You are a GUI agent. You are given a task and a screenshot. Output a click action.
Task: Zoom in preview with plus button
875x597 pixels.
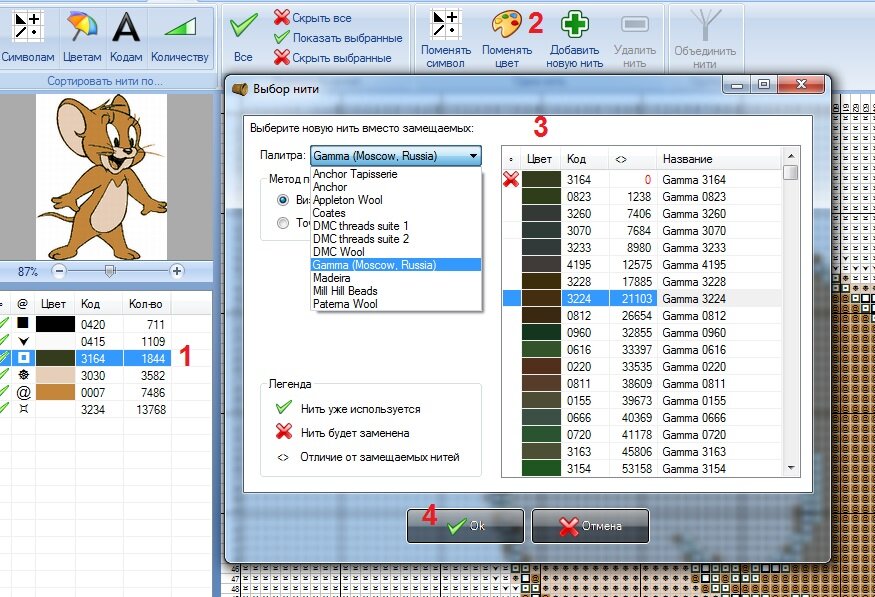[x=177, y=271]
